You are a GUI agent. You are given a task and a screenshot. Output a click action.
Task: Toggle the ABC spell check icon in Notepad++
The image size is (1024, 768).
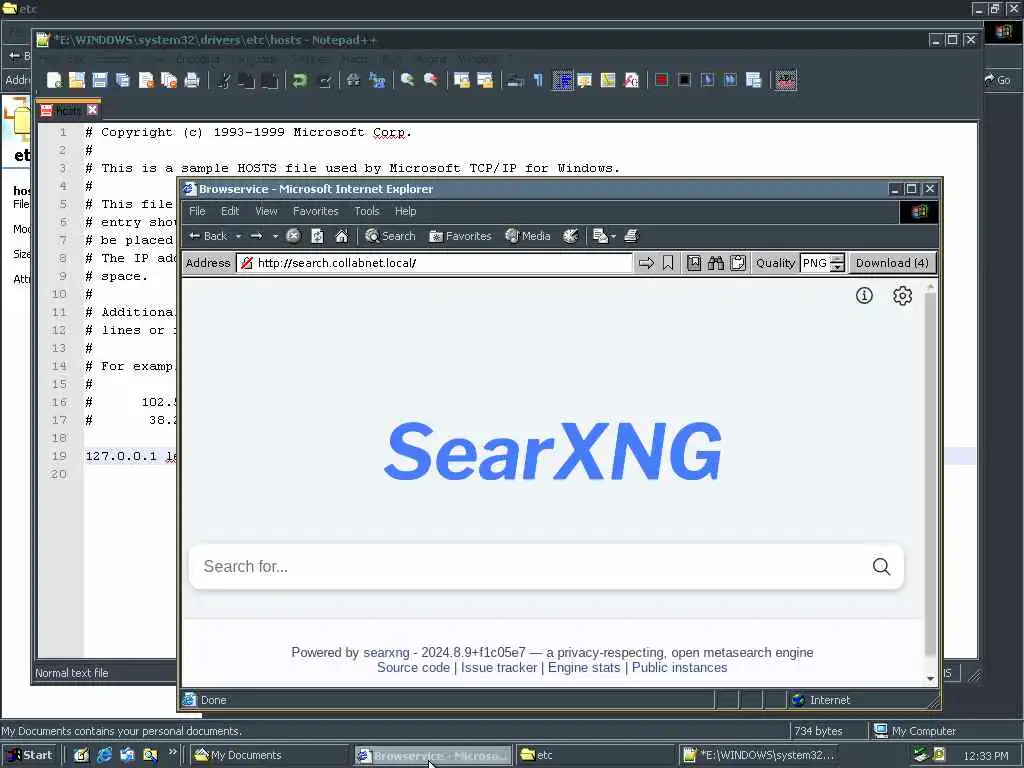click(786, 80)
